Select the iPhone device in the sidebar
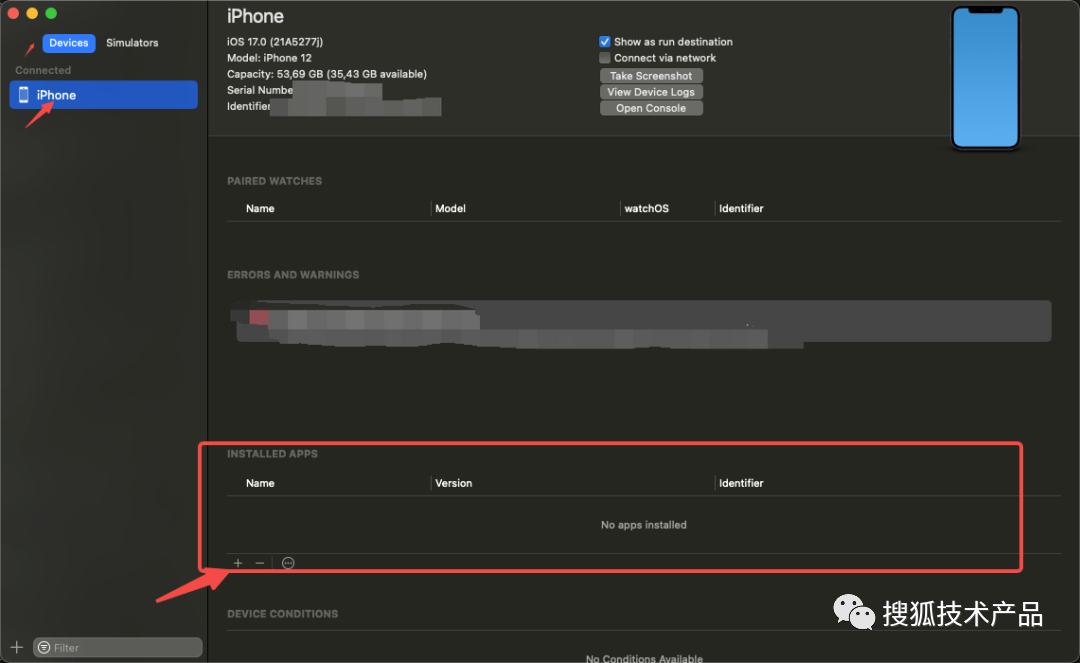 click(x=103, y=95)
